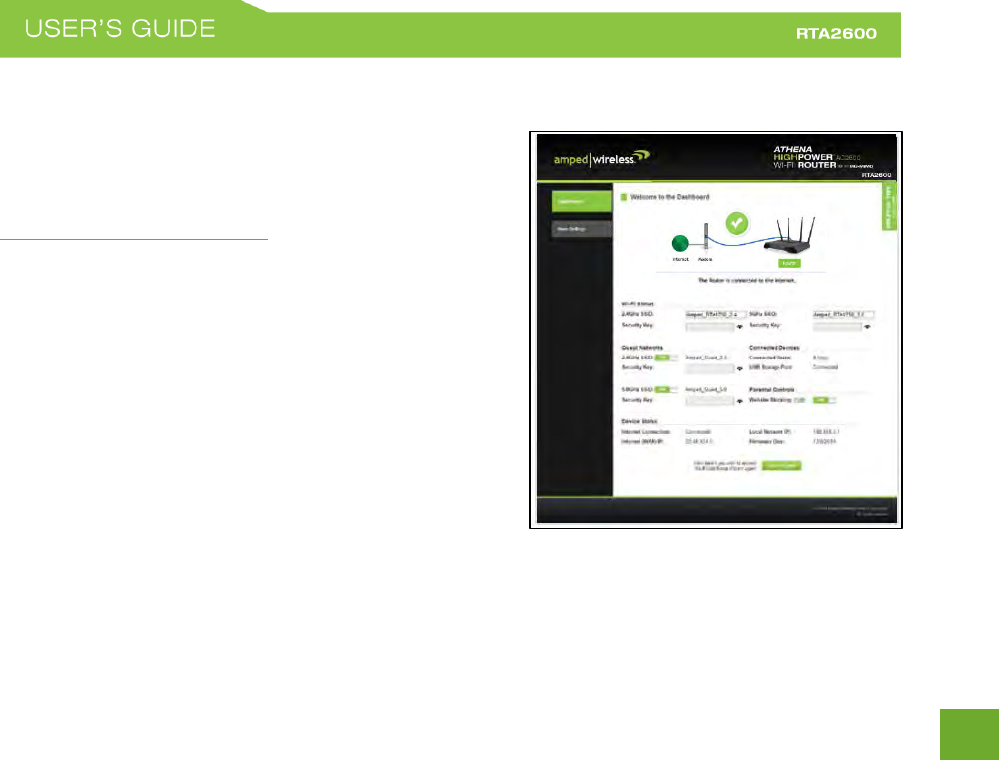This screenshot has height=760, width=999.
Task: Click the 2.4GHz guest Security Key field
Action: pyautogui.click(x=710, y=368)
